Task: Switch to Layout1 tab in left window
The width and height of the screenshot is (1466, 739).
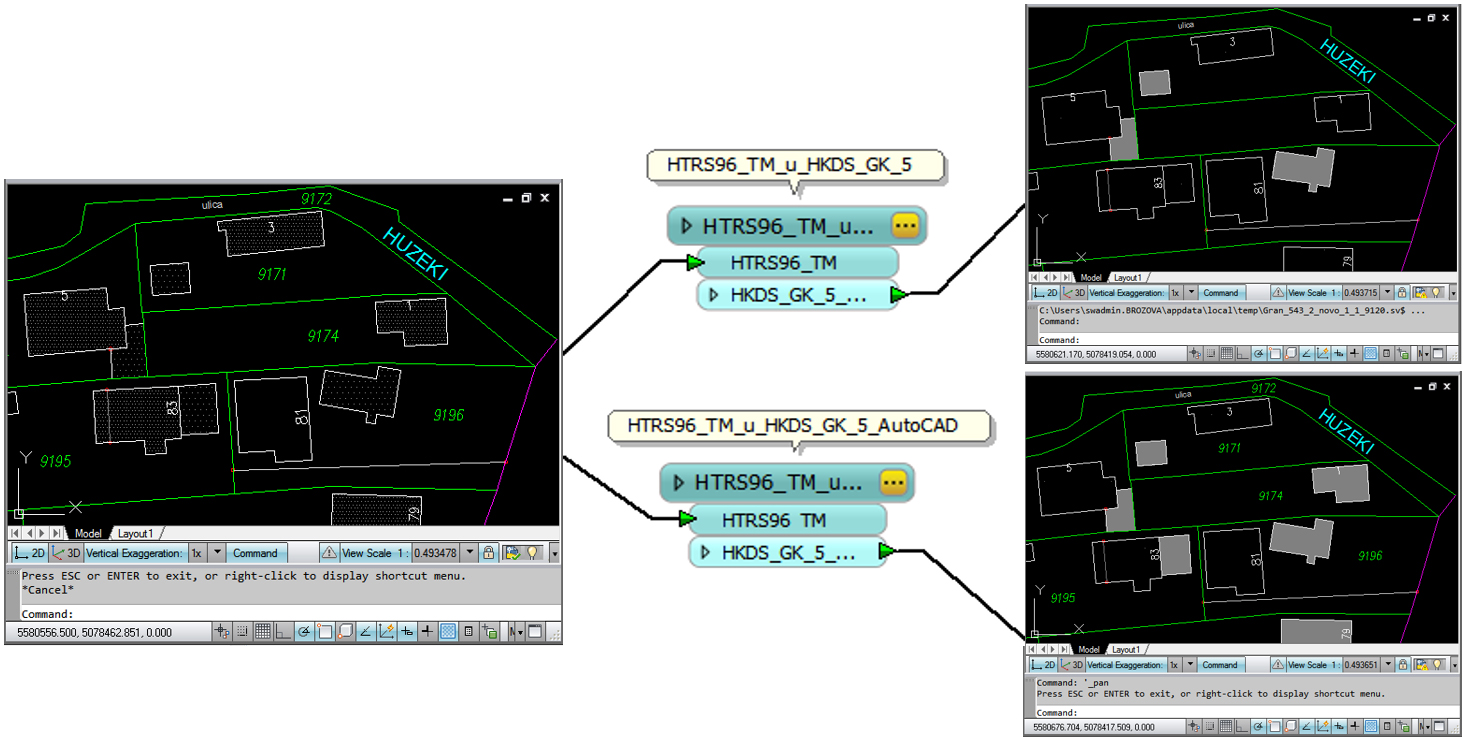Action: [x=137, y=534]
